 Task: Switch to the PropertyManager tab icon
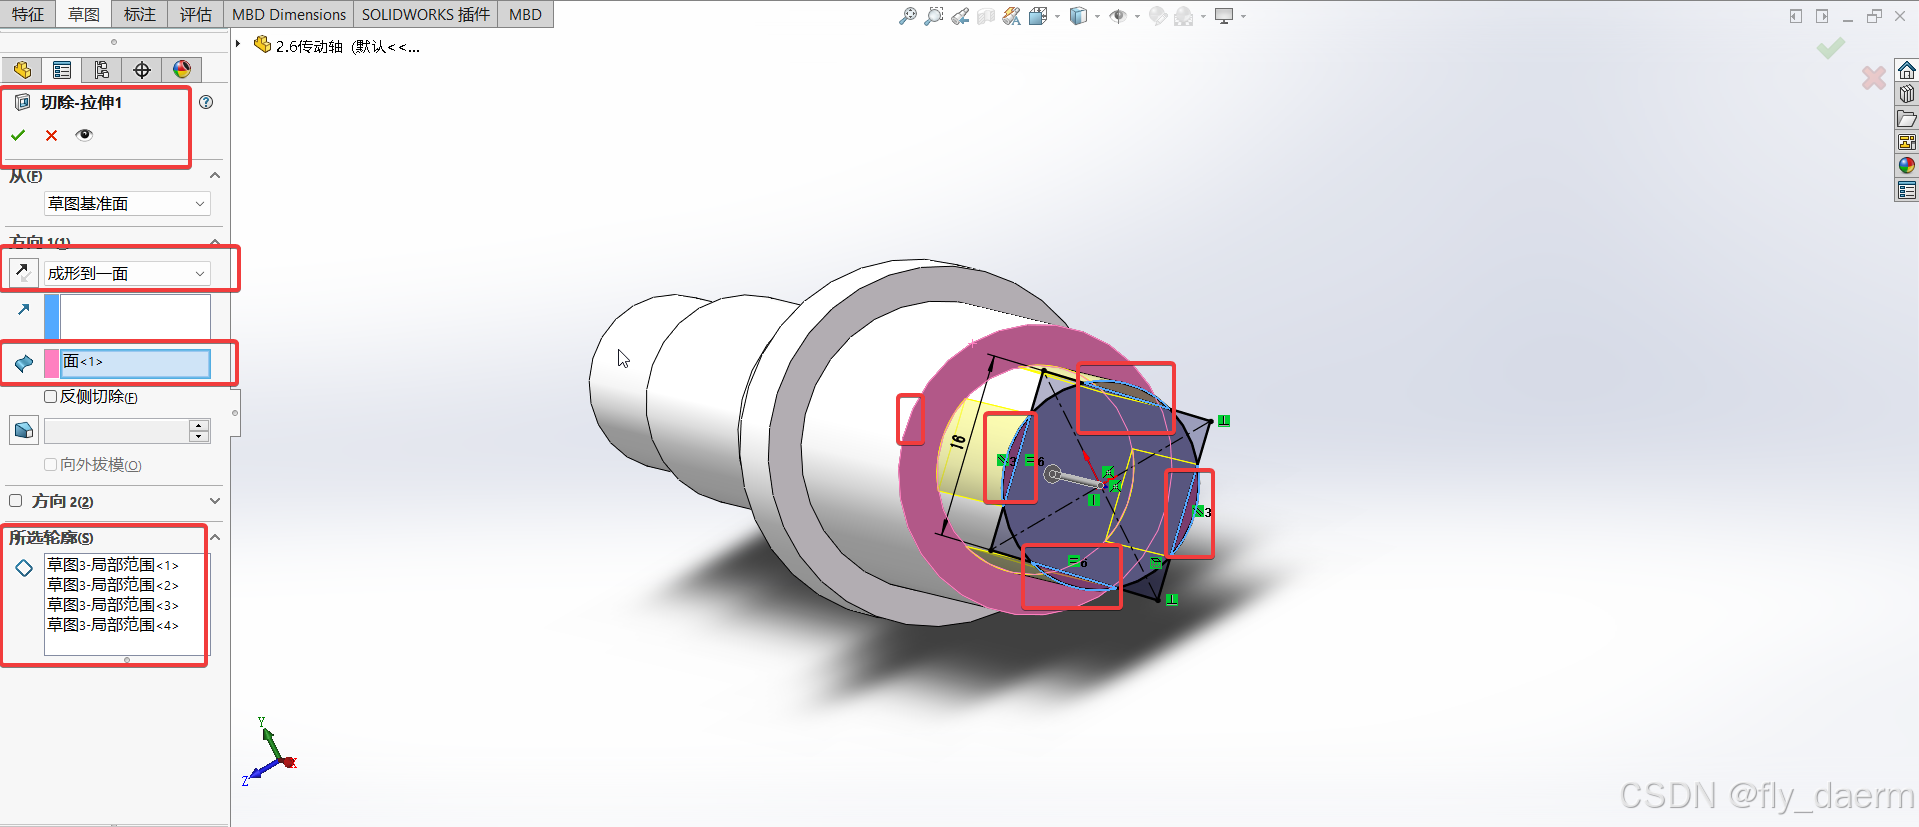[62, 70]
